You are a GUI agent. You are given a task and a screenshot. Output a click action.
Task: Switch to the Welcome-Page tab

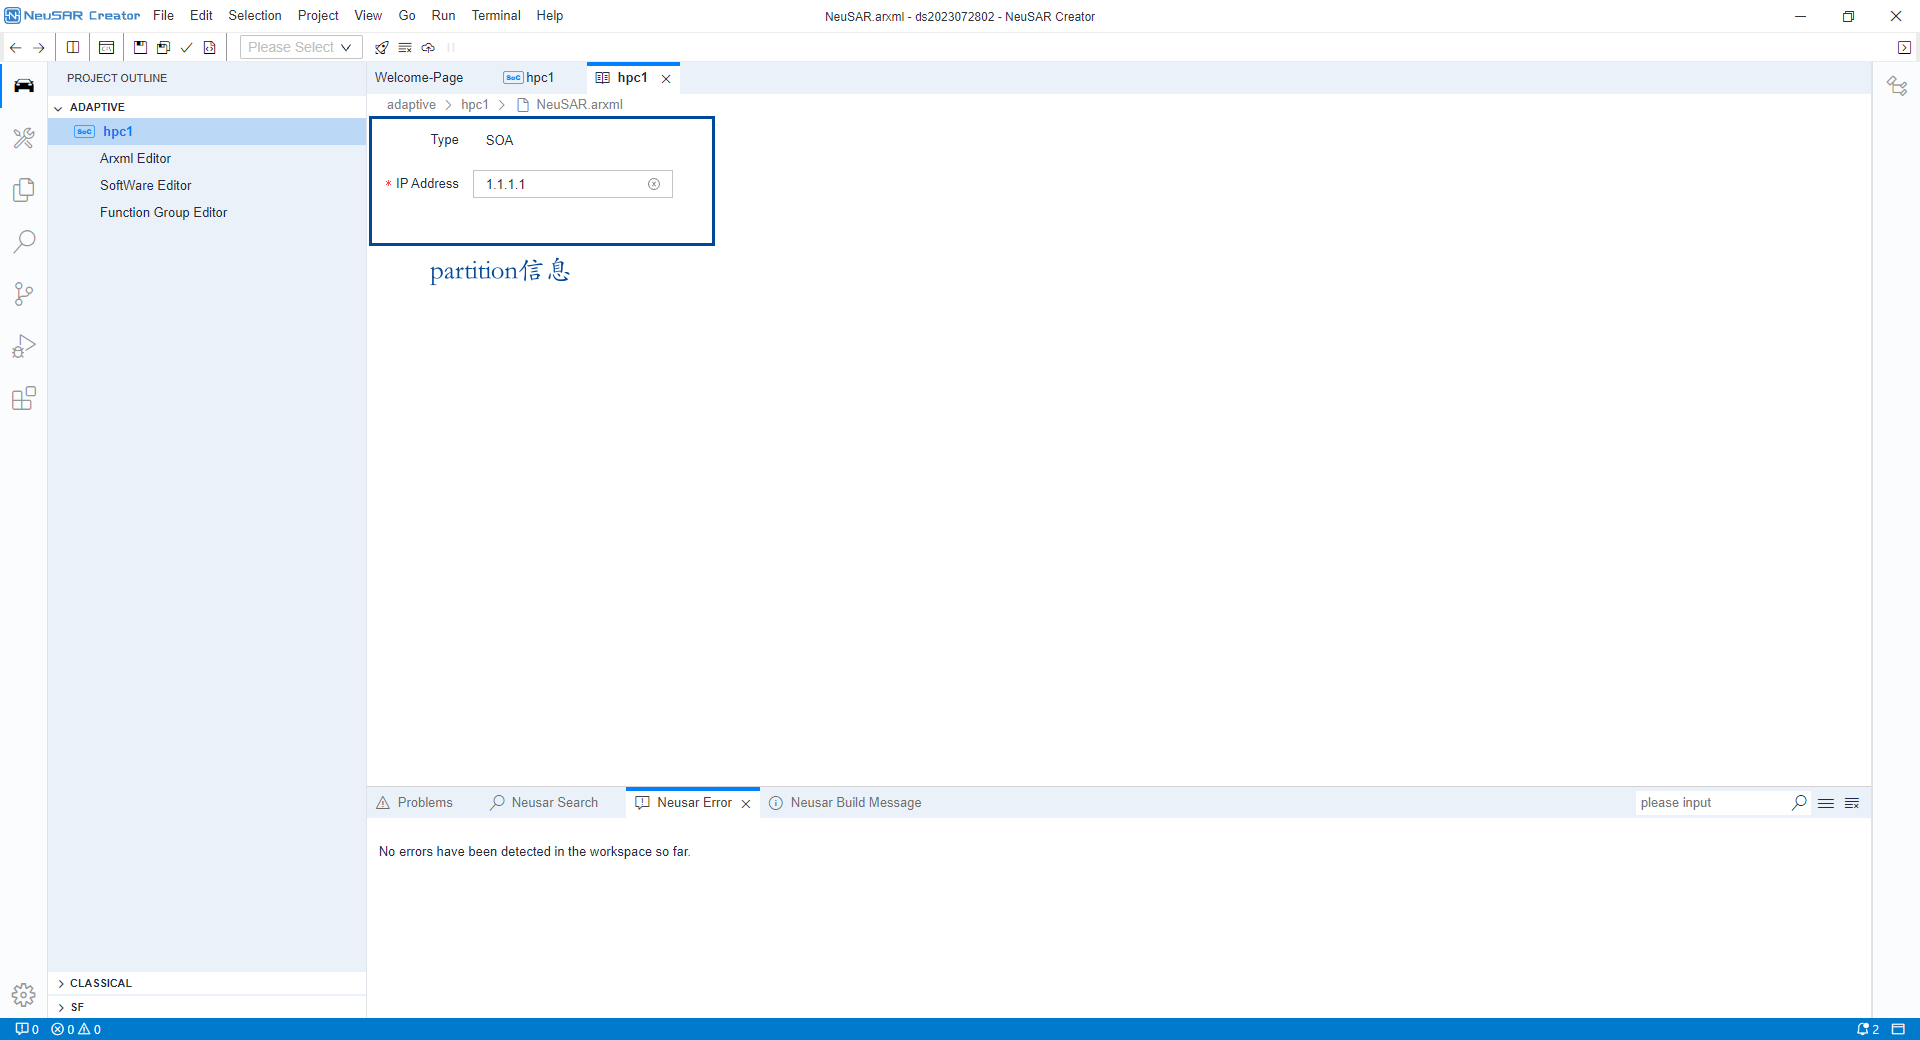pyautogui.click(x=418, y=77)
